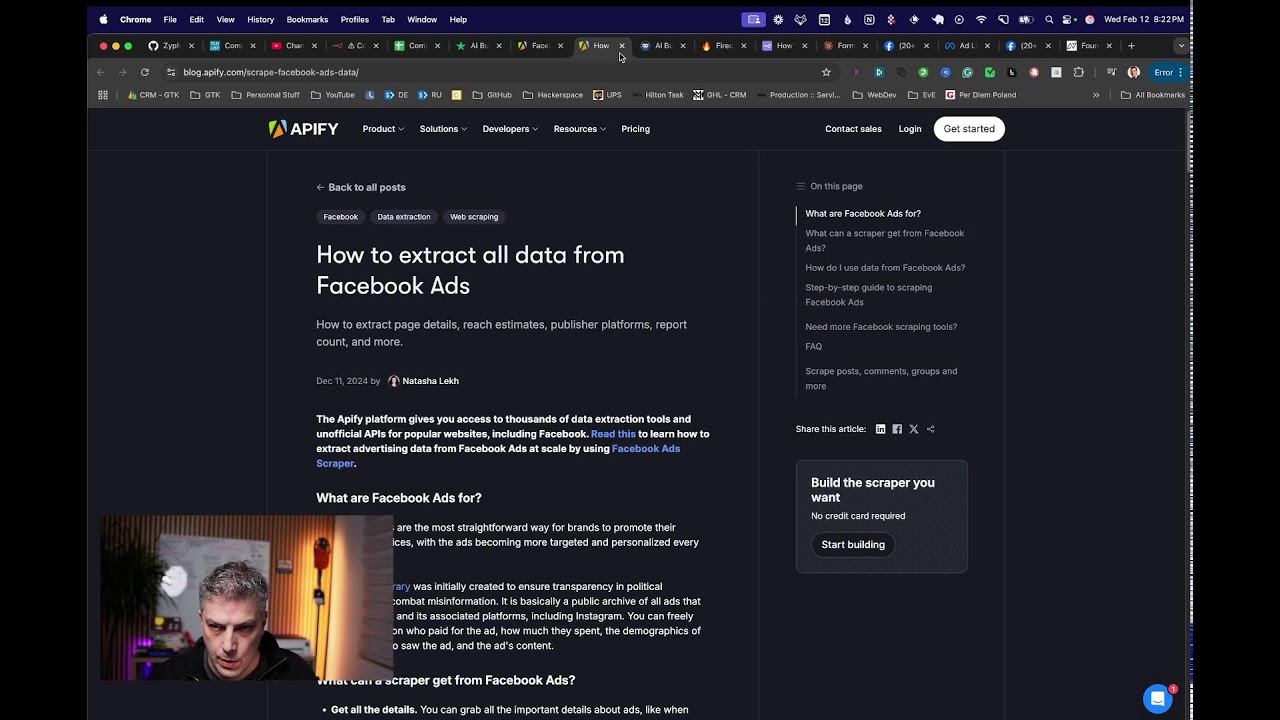Go back with the browser back arrow
Image resolution: width=1280 pixels, height=720 pixels.
[x=100, y=72]
